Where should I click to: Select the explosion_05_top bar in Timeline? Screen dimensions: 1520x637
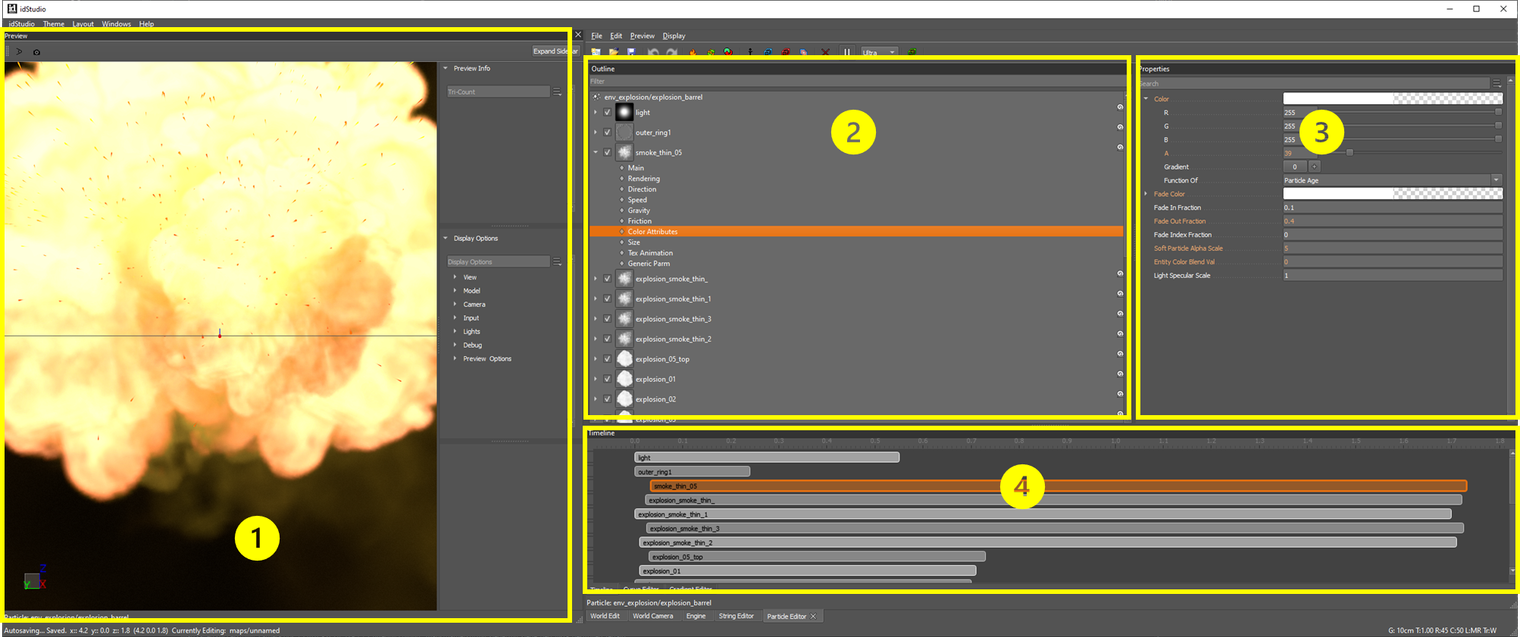point(817,556)
